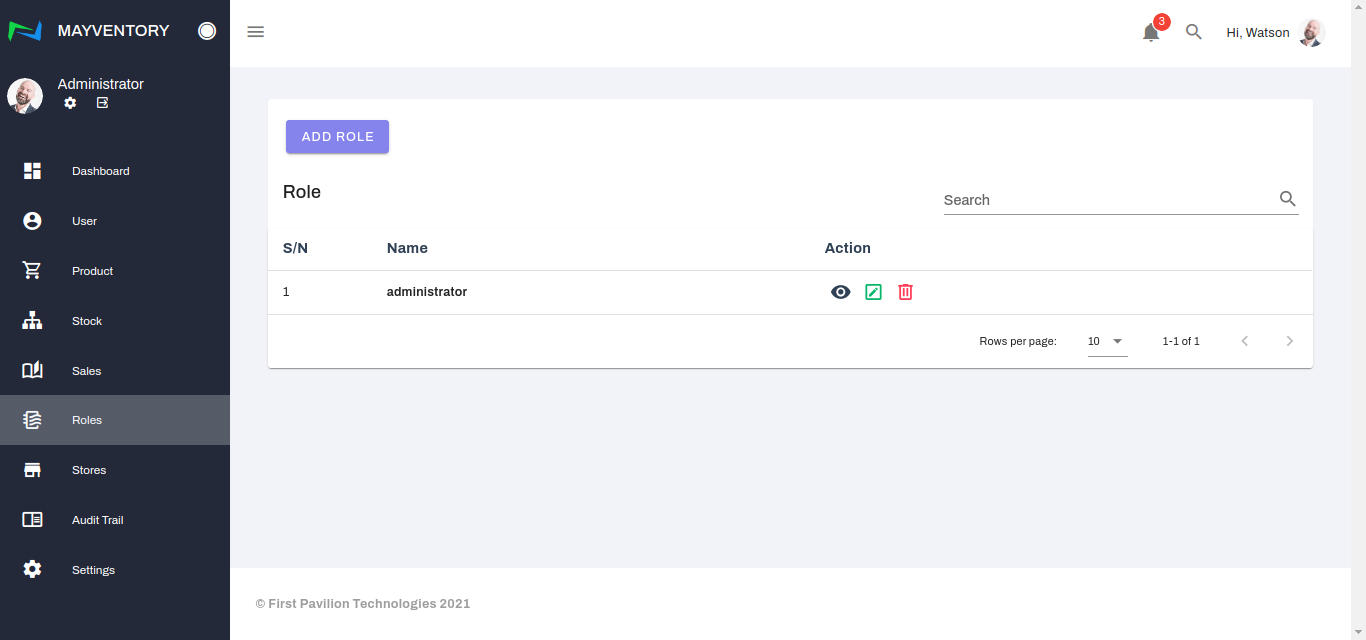
Task: Open search via top bar magnifier icon
Action: [x=1193, y=32]
